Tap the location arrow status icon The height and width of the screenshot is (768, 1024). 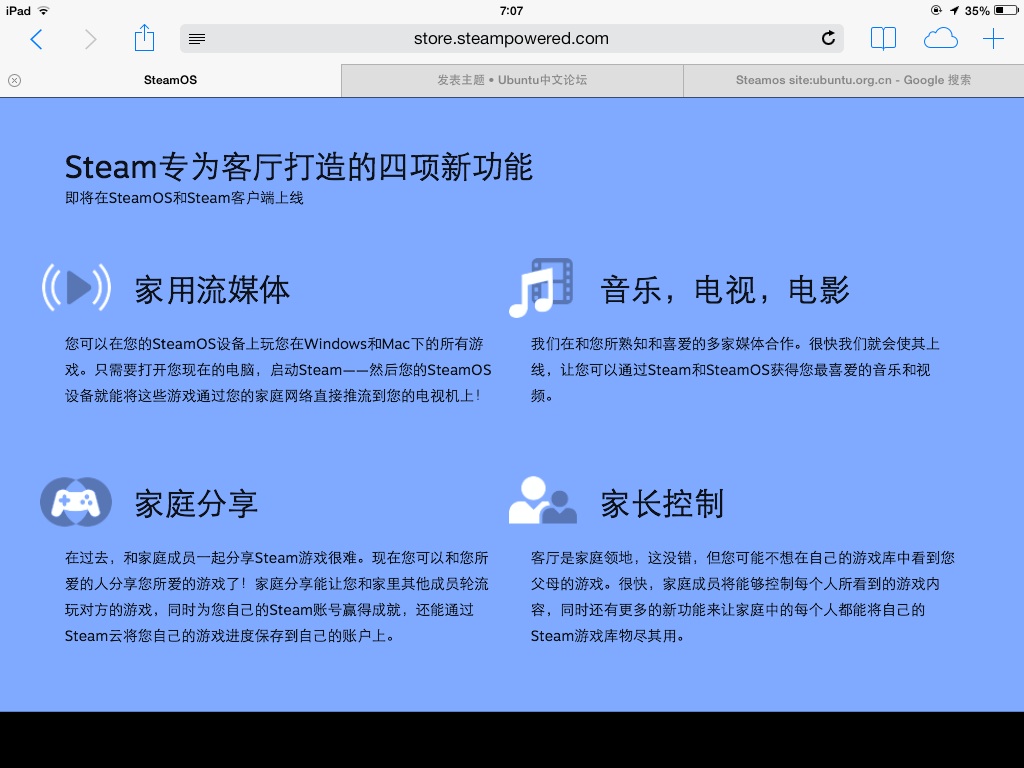(954, 10)
